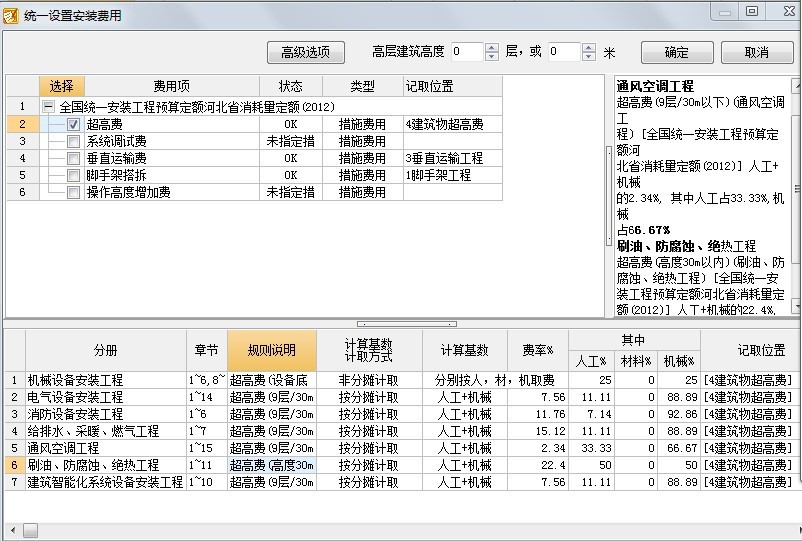Click the 费率% column header
Image resolution: width=802 pixels, height=541 pixels.
(538, 350)
